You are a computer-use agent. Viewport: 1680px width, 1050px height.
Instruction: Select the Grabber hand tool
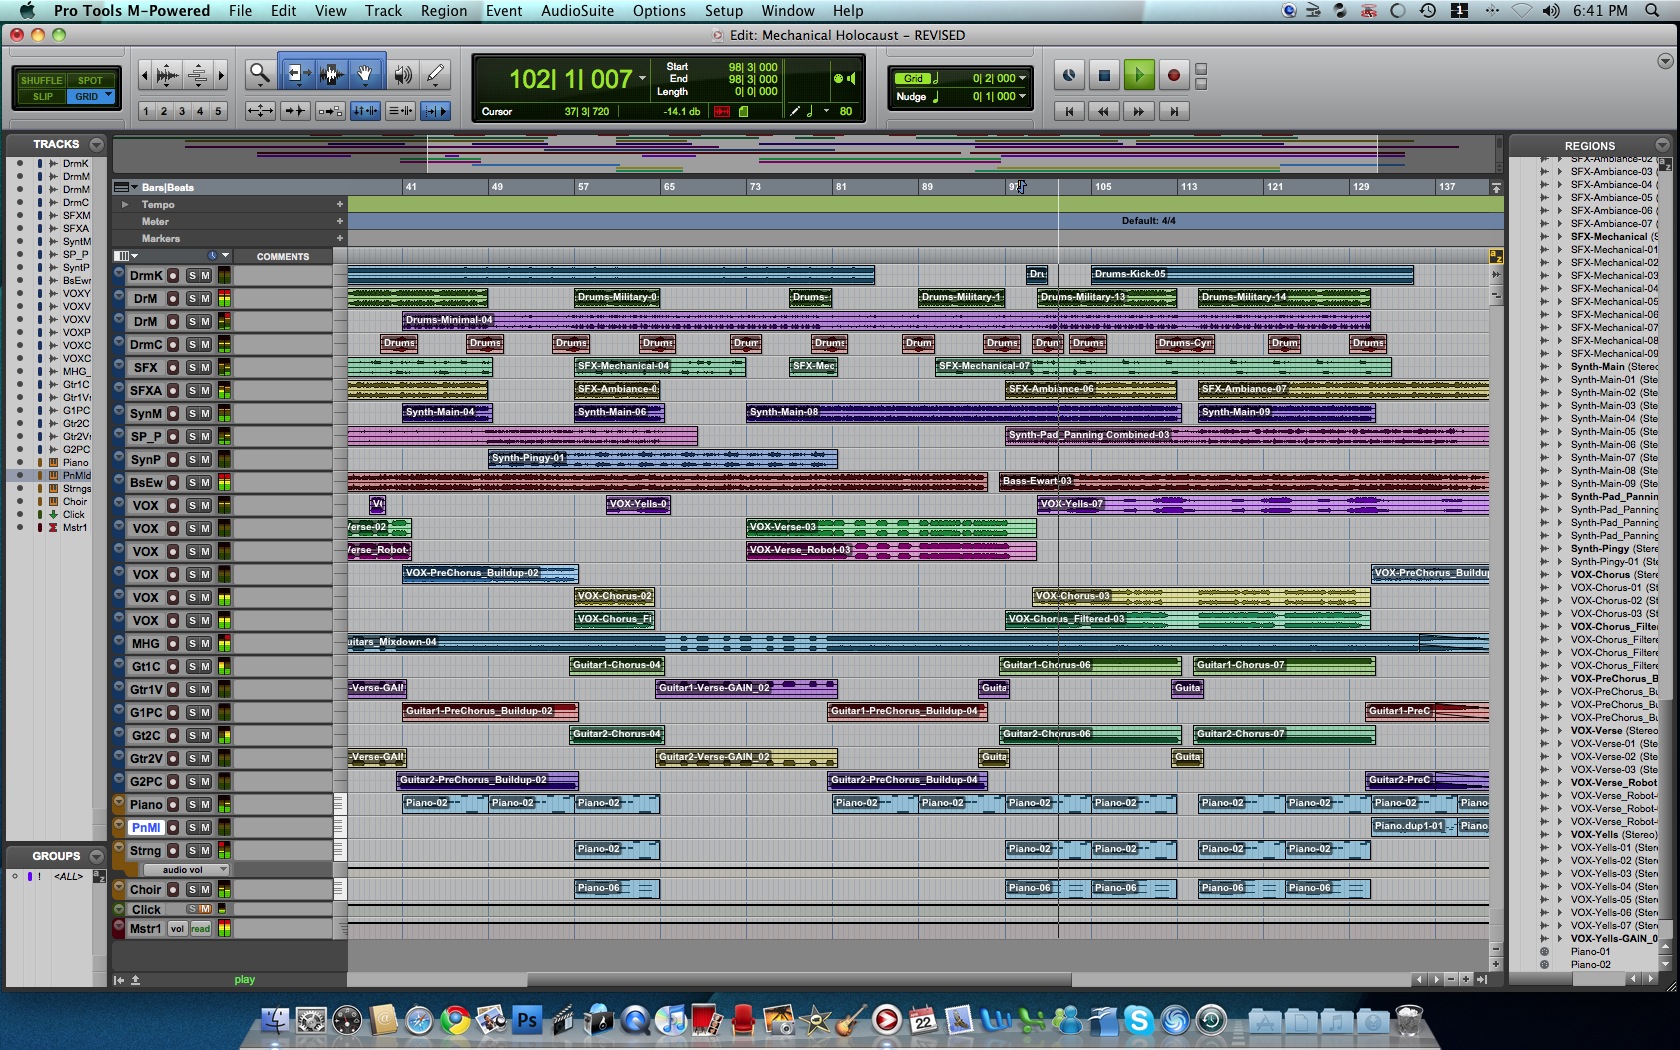[366, 74]
